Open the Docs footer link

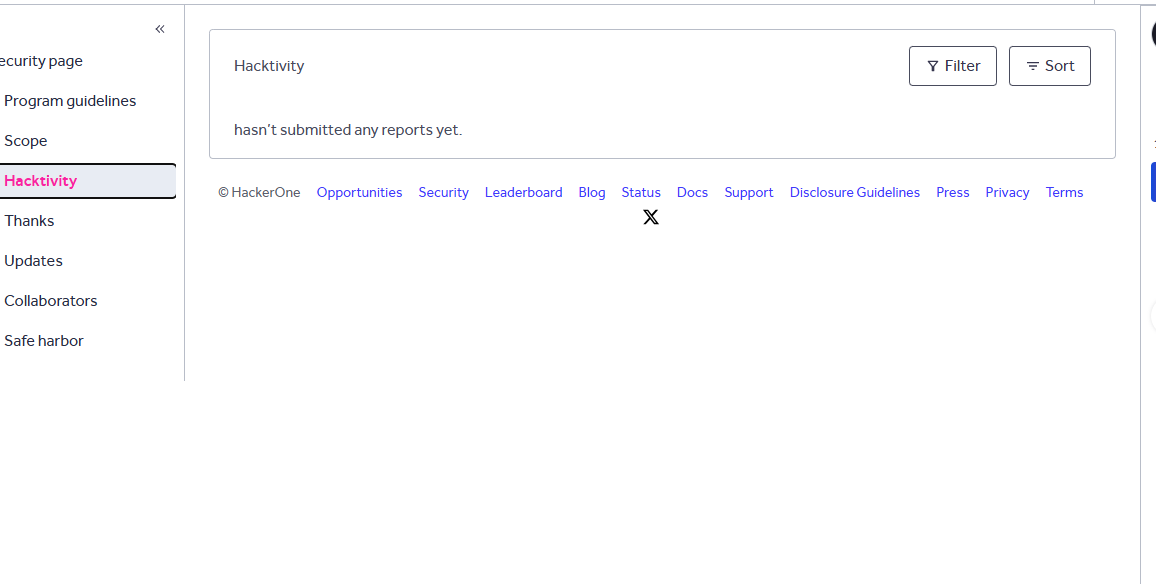(x=692, y=192)
